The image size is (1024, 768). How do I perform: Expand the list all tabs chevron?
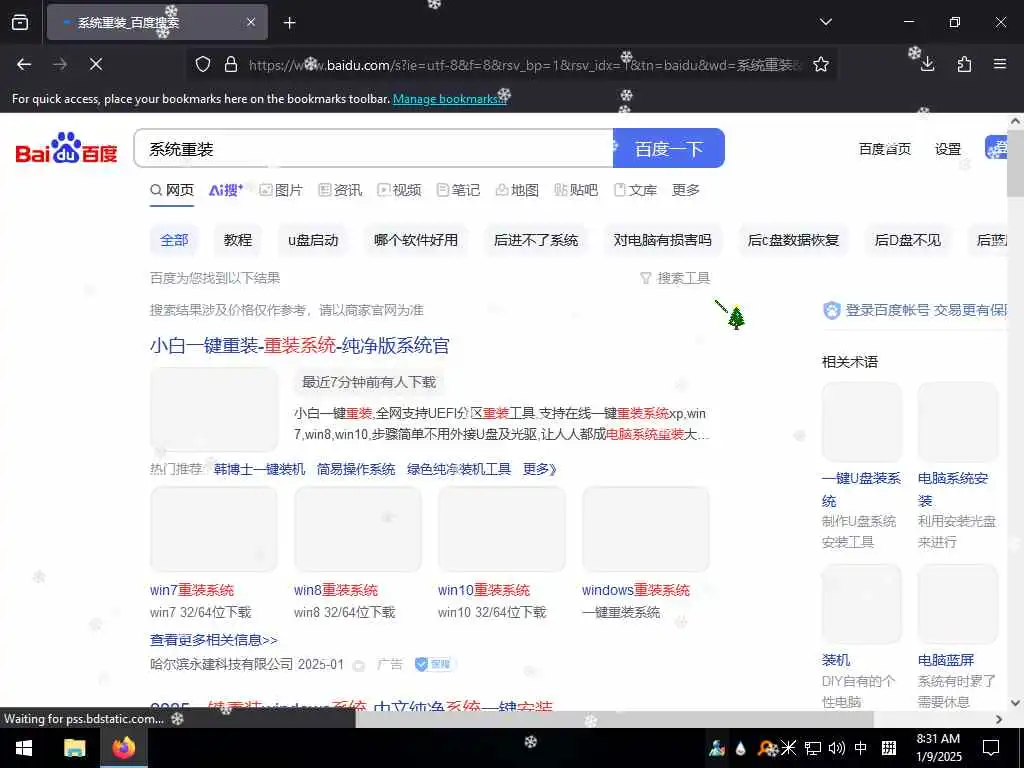(x=825, y=22)
